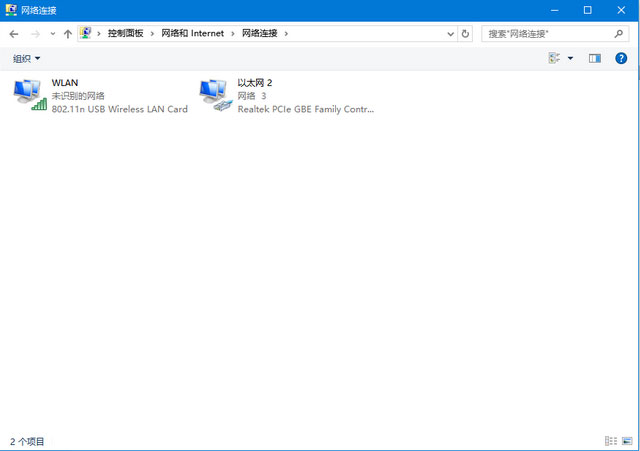Click the 802.11n USB Wireless LAN Card text
The width and height of the screenshot is (640, 451).
120,109
